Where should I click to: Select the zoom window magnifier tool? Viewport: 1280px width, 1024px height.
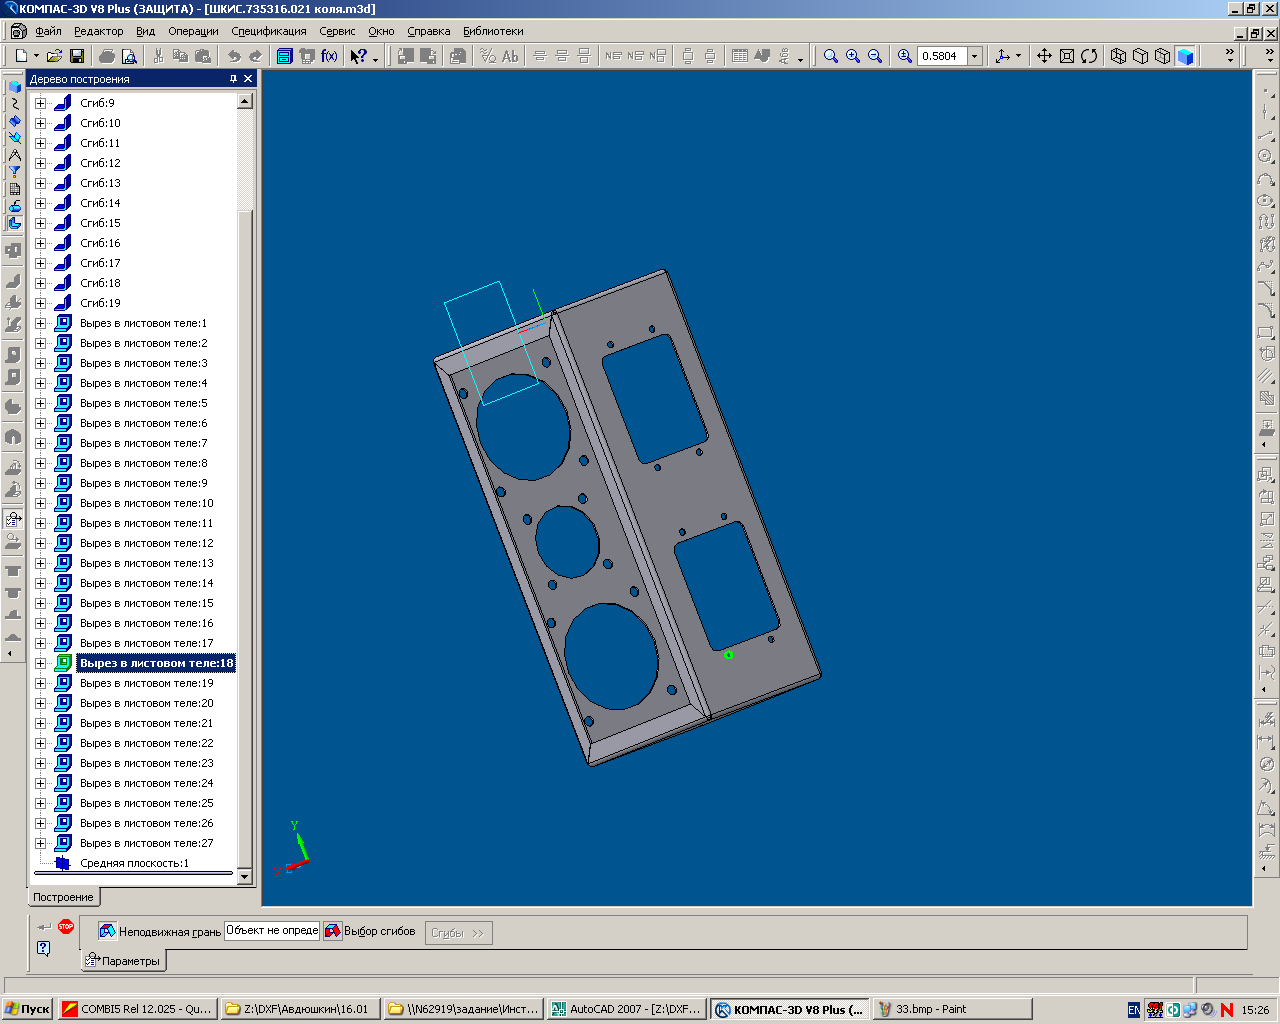pyautogui.click(x=830, y=56)
